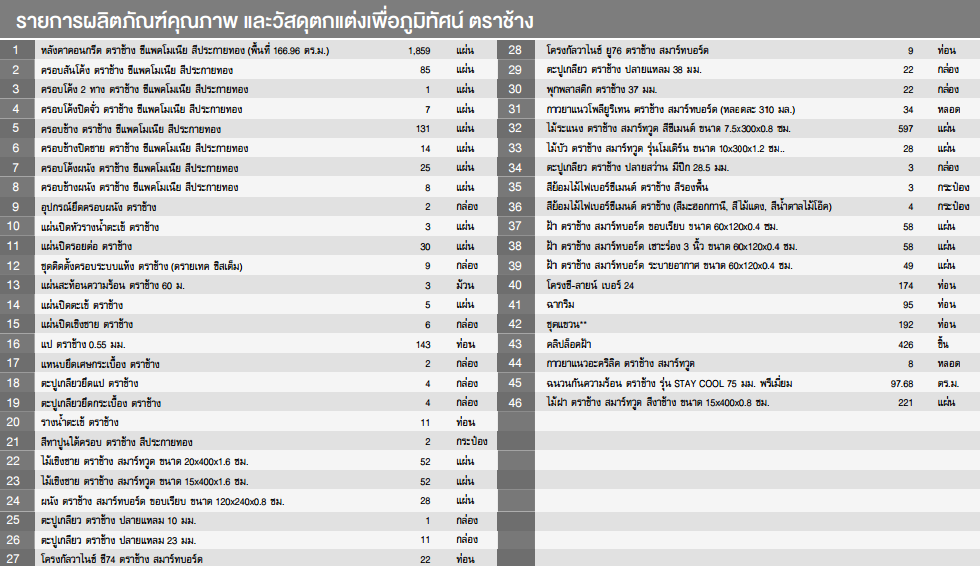Click row number cell 27

click(13, 559)
